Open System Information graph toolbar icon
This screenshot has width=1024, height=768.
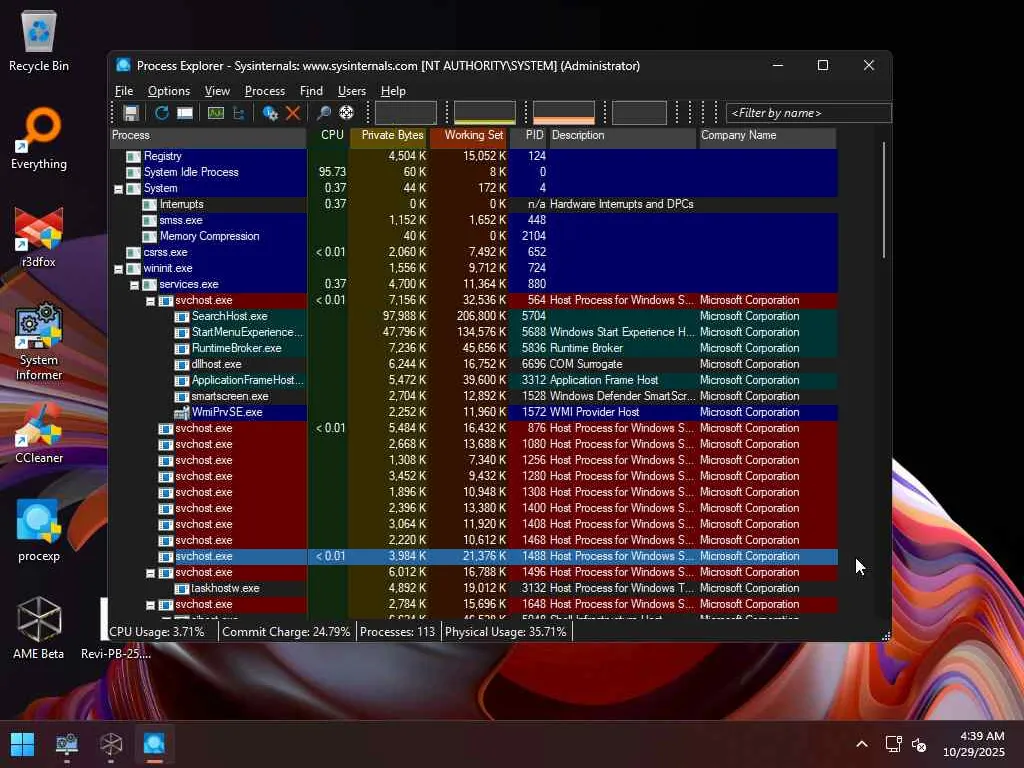coord(216,113)
